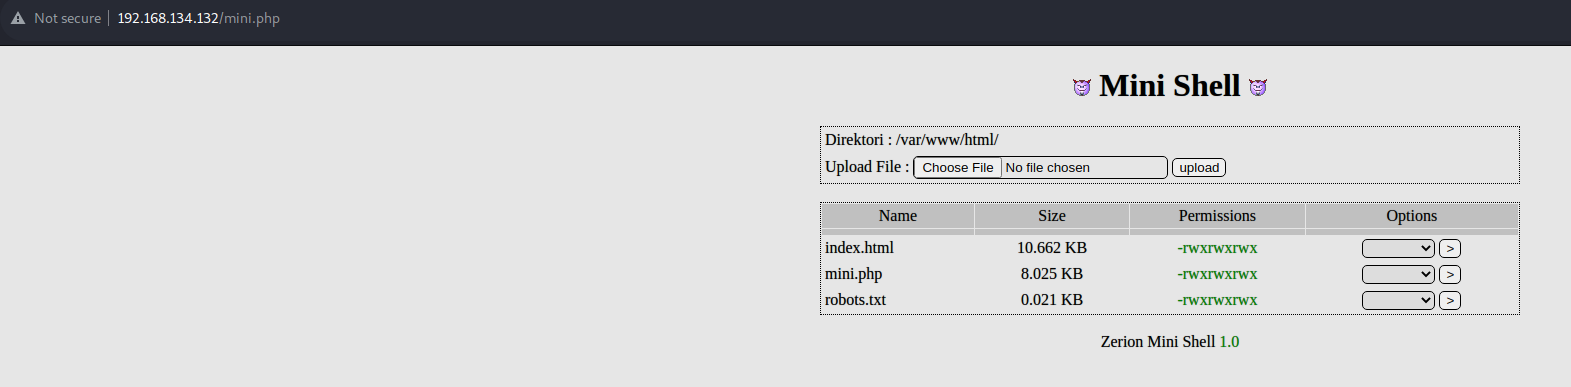Open the mini.php file link

click(x=853, y=274)
